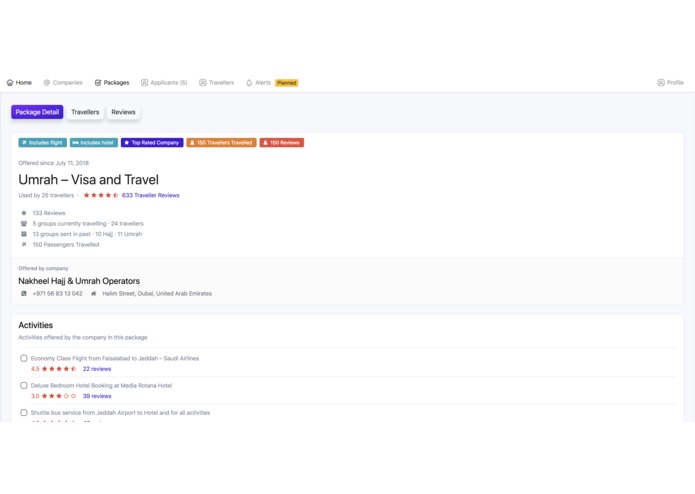Click the Profile user icon
Screen dimensions: 695x494
[661, 83]
